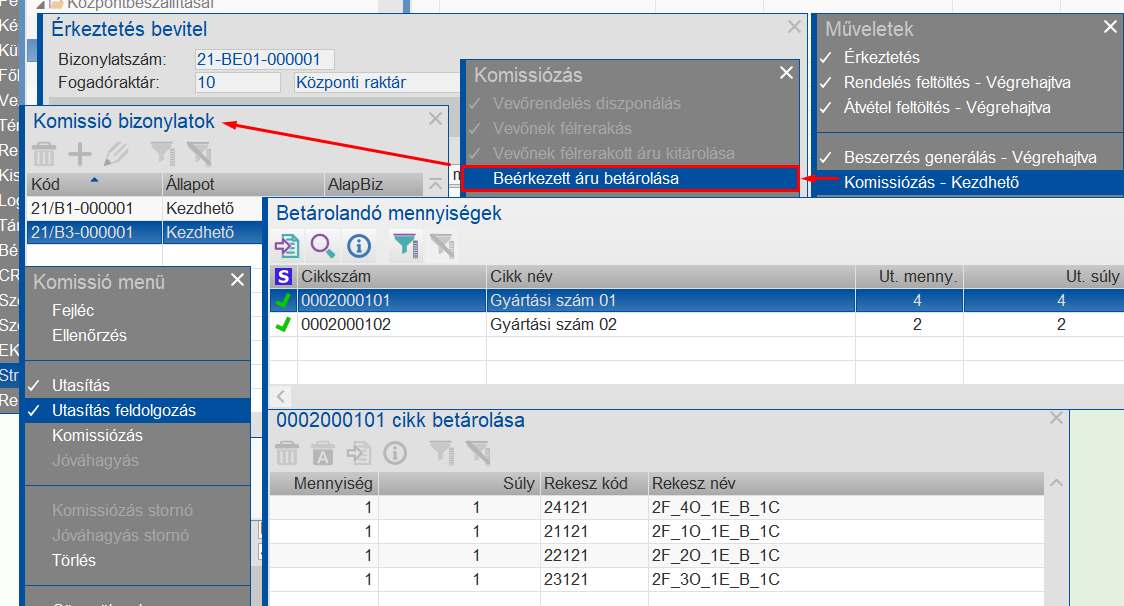Sort by the Kód column header
Image resolution: width=1124 pixels, height=606 pixels.
[x=95, y=184]
